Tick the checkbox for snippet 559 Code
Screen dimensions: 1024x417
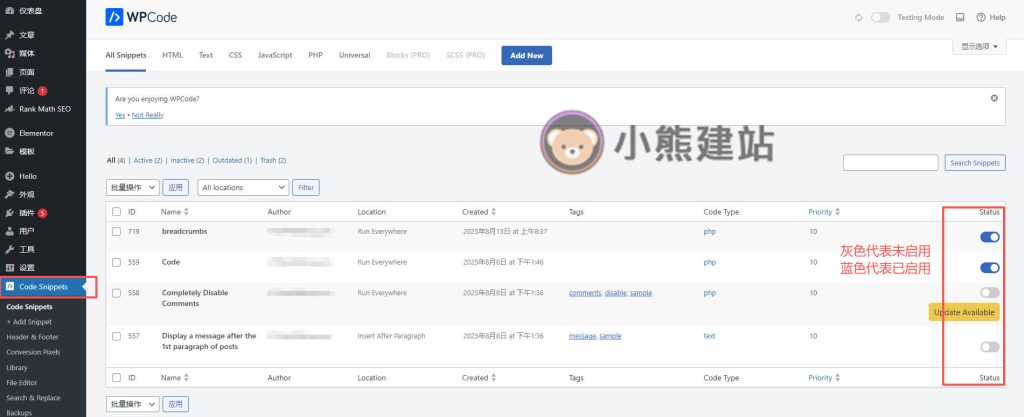coord(117,262)
